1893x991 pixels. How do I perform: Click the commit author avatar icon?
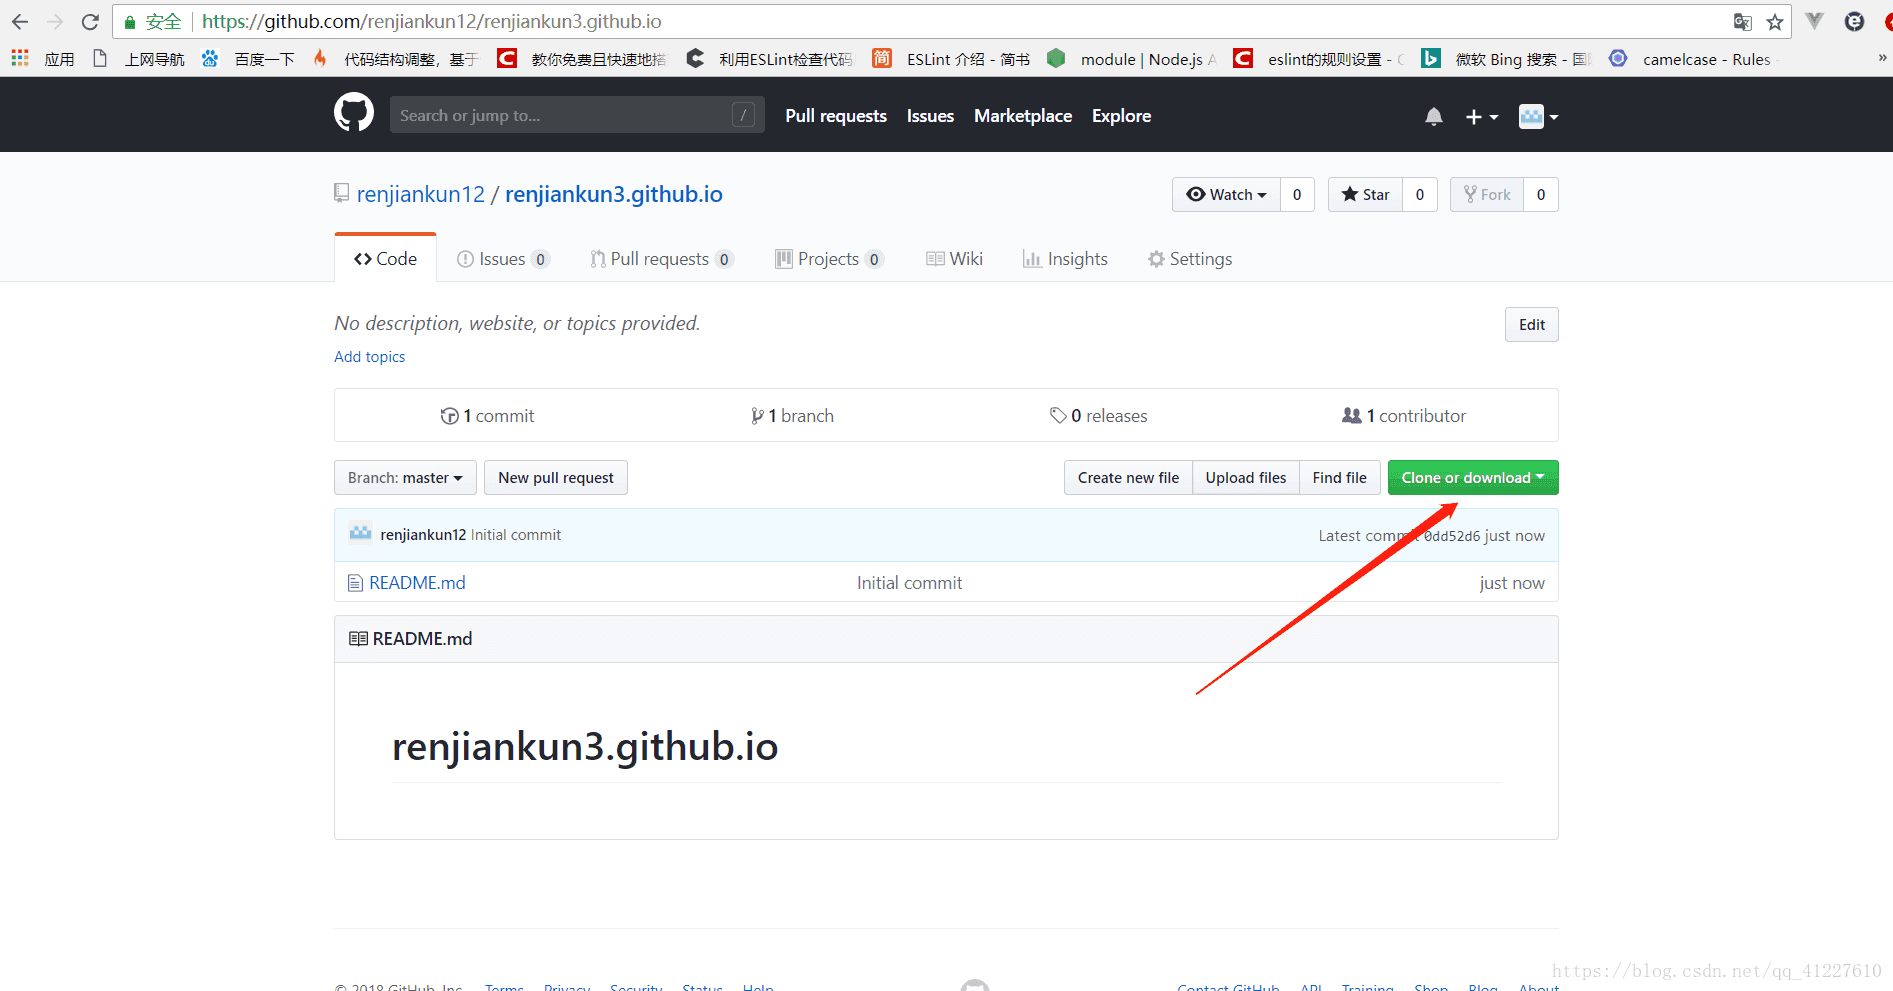(360, 533)
